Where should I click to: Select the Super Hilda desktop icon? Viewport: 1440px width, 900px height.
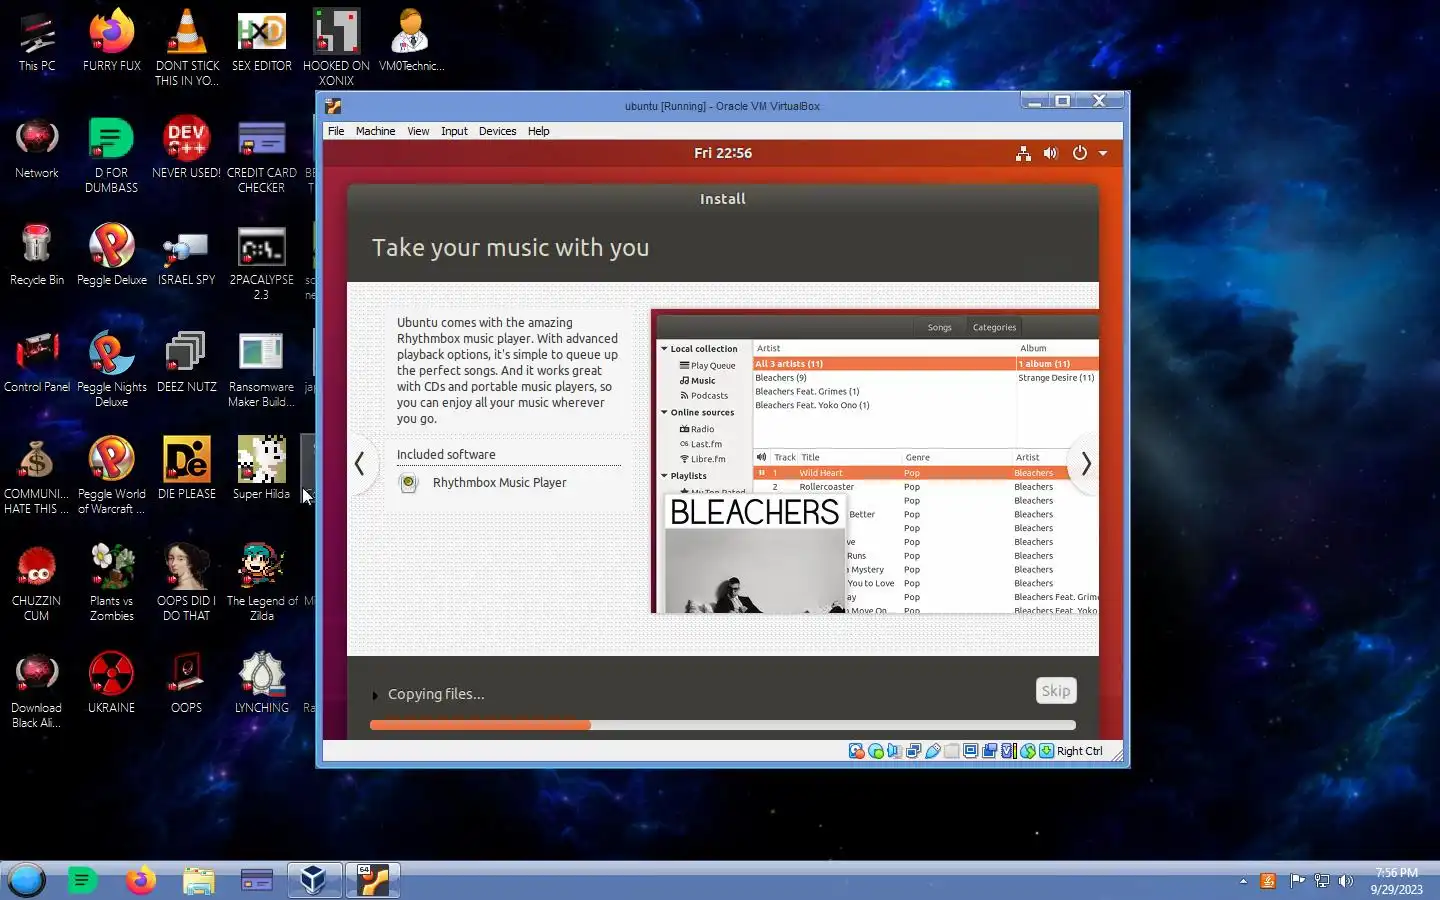[x=262, y=471]
